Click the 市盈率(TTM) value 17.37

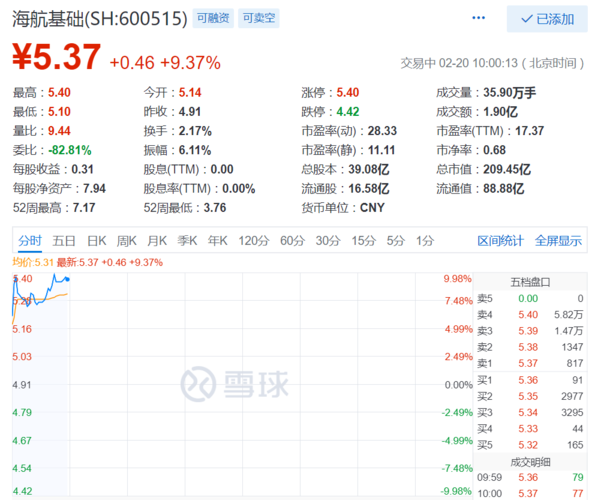[x=529, y=131]
